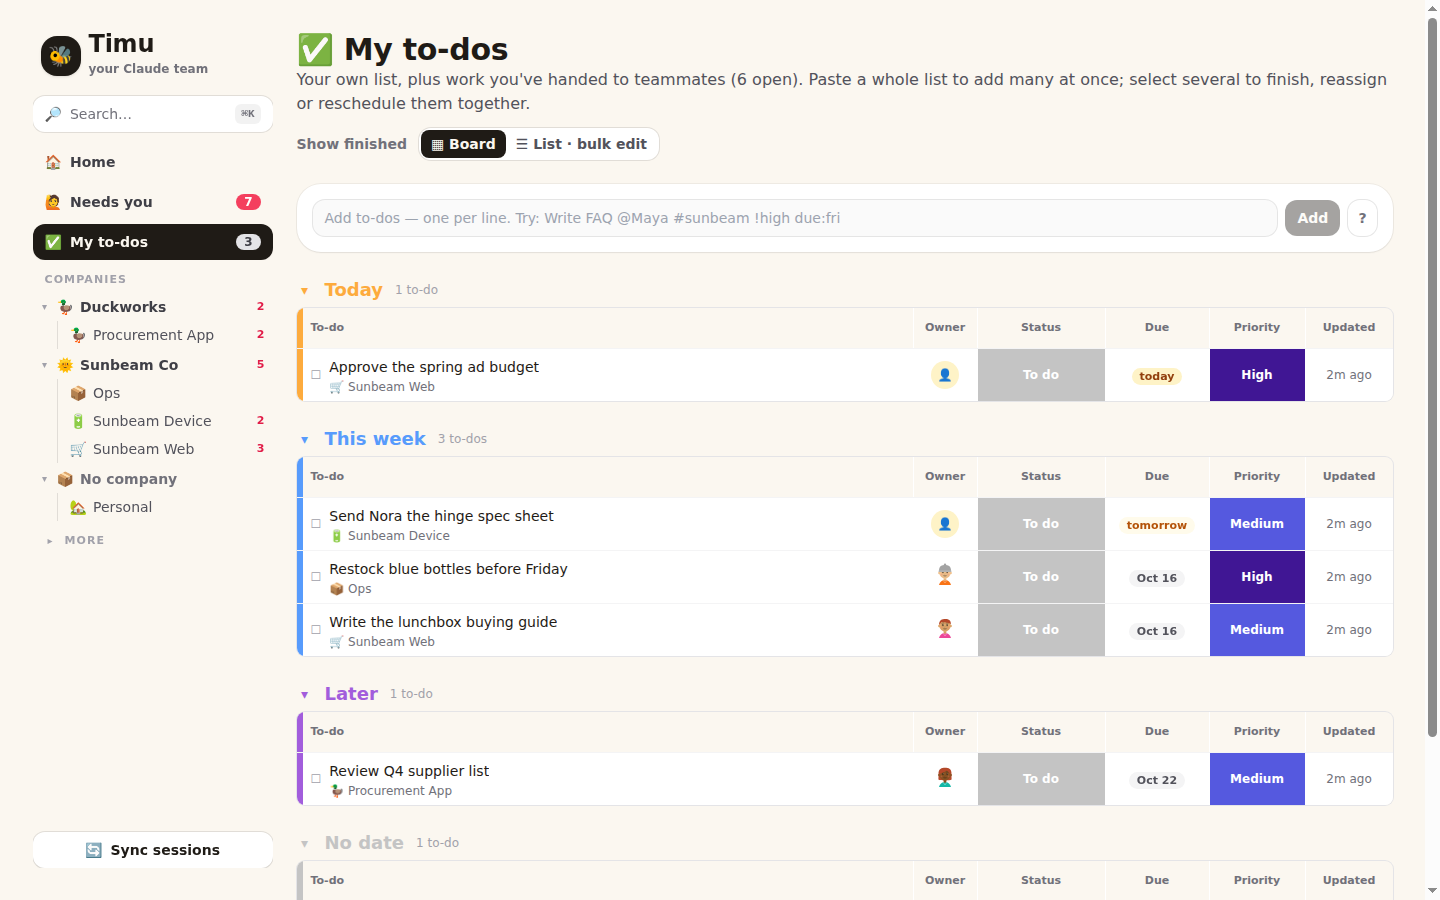Check the Approve the spring ad budget checkbox
Image resolution: width=1440 pixels, height=900 pixels.
click(316, 375)
